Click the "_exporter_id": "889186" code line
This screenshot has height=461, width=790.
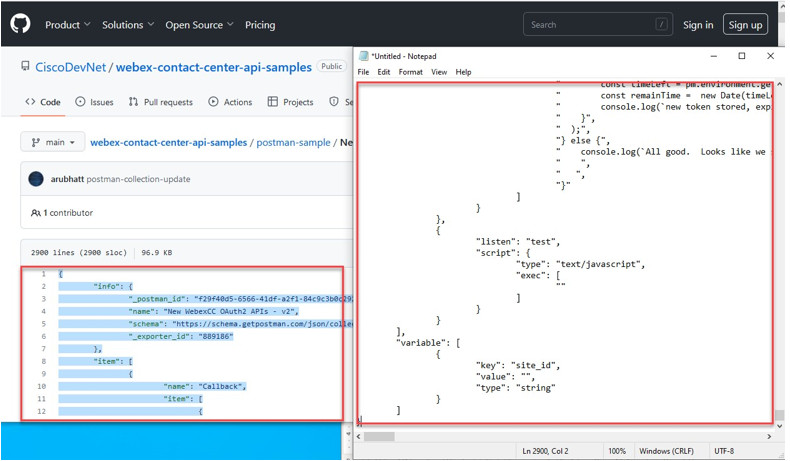[181, 336]
